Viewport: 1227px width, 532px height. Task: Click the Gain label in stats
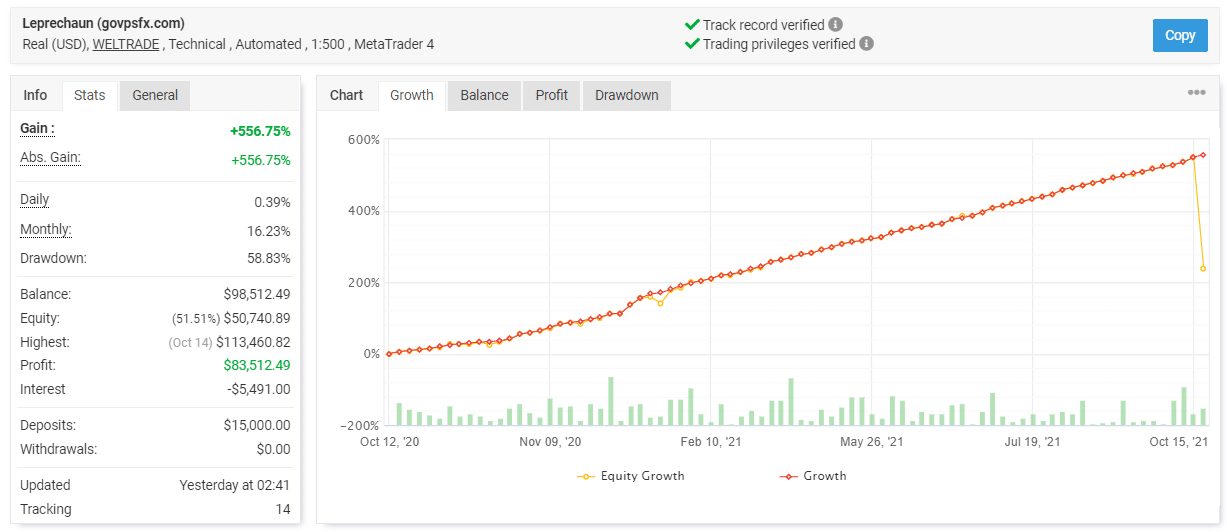click(37, 128)
